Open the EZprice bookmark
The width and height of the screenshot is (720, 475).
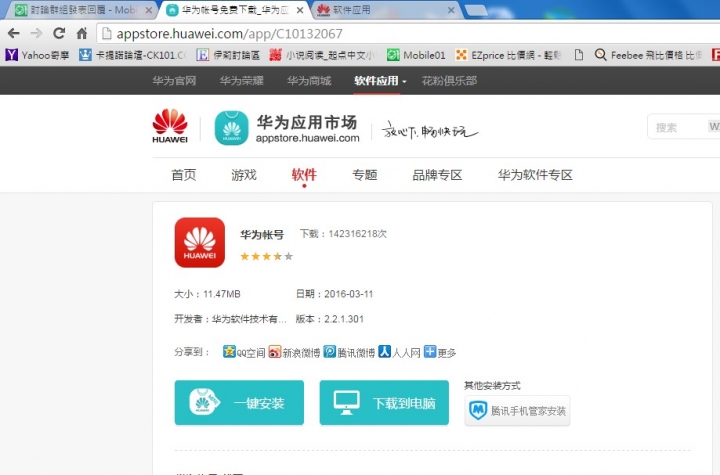pyautogui.click(x=508, y=55)
